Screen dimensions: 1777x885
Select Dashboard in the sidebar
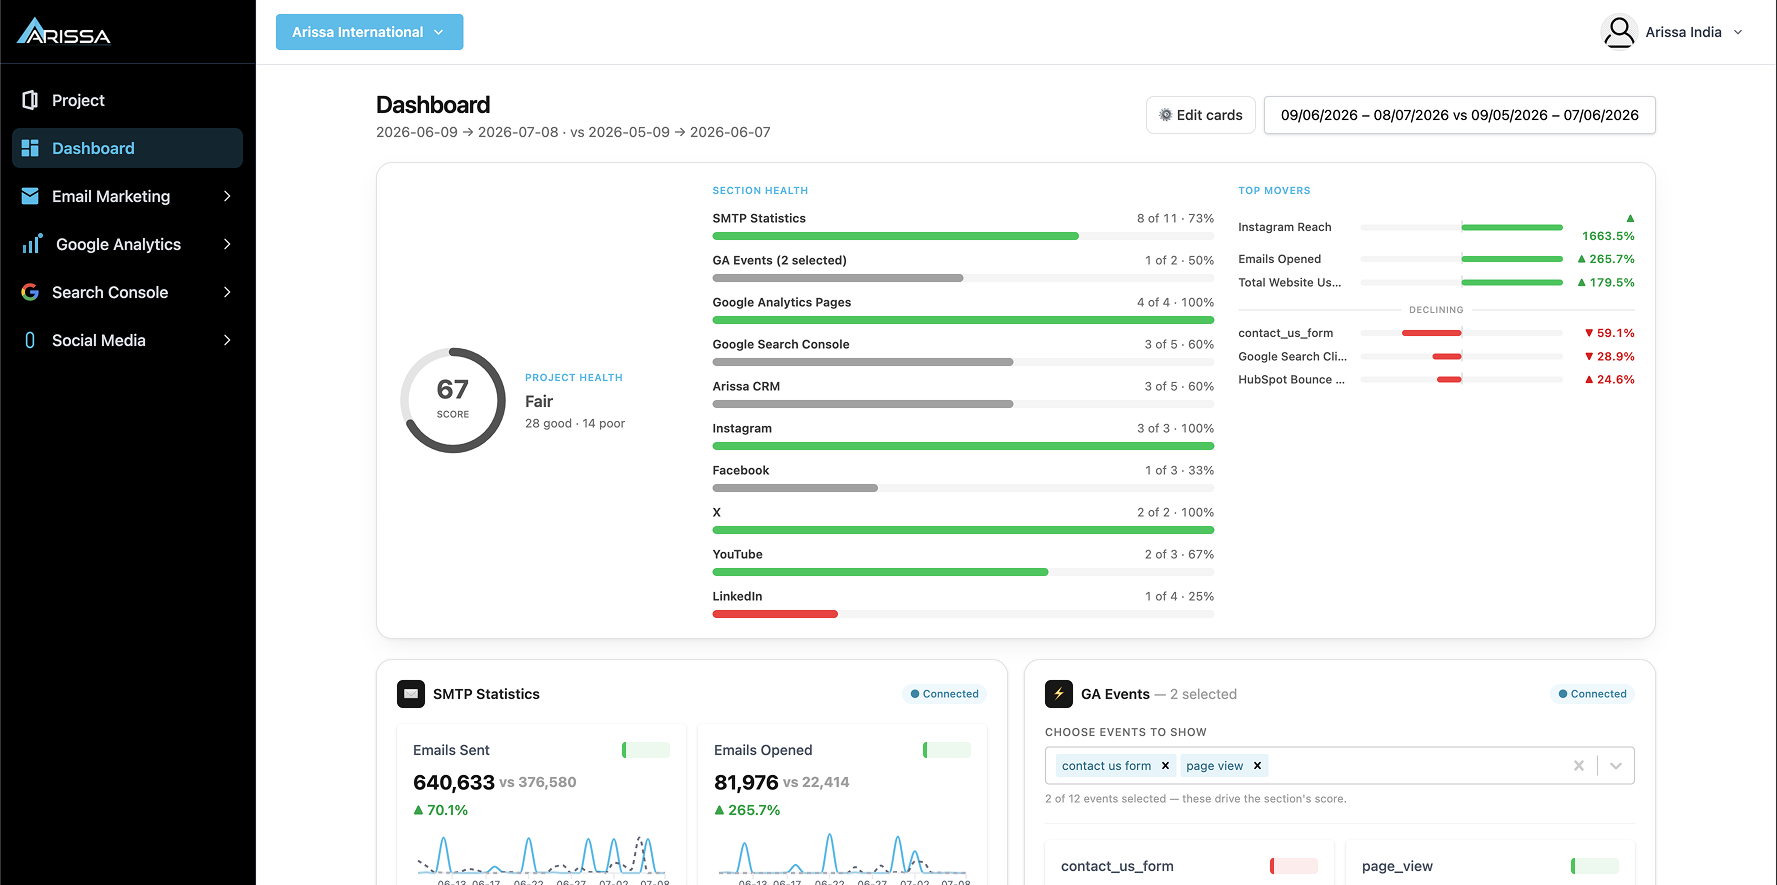coord(127,148)
